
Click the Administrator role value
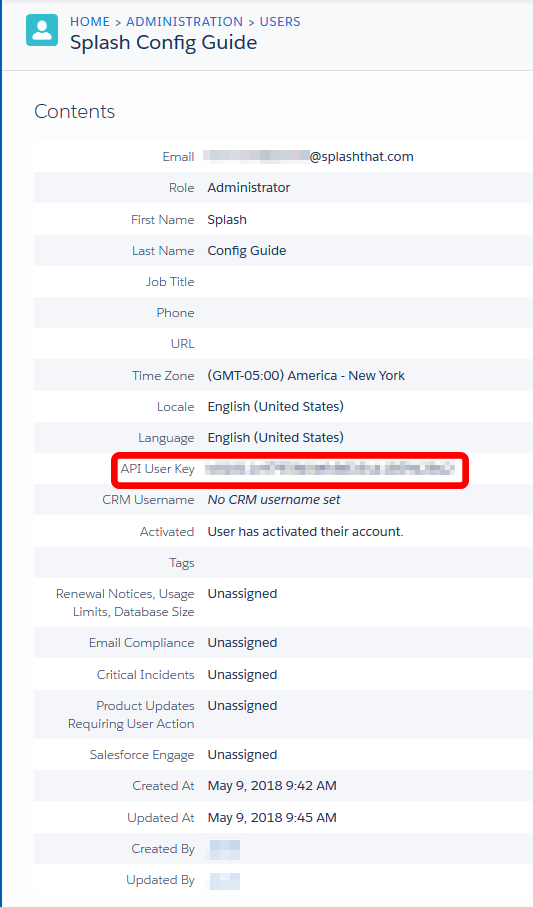[x=249, y=187]
